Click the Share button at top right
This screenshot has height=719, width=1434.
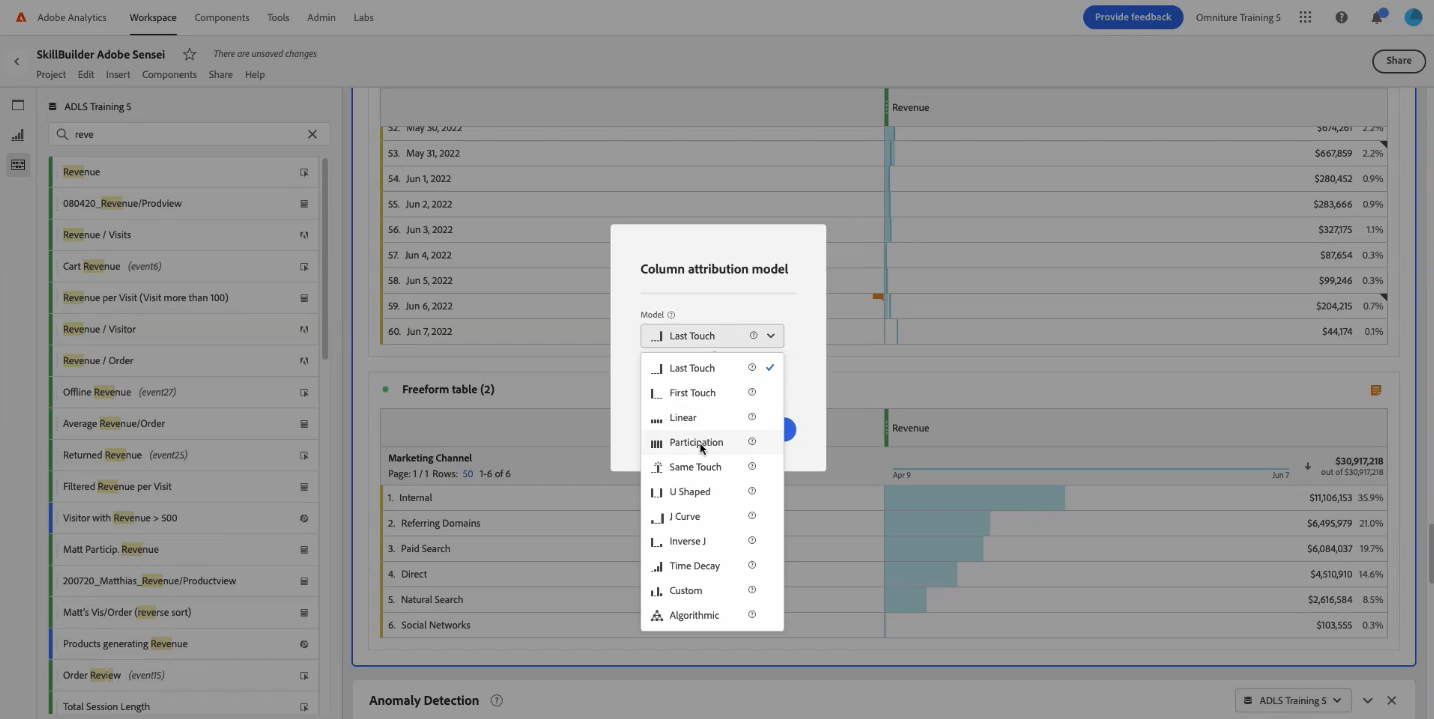(x=1397, y=60)
